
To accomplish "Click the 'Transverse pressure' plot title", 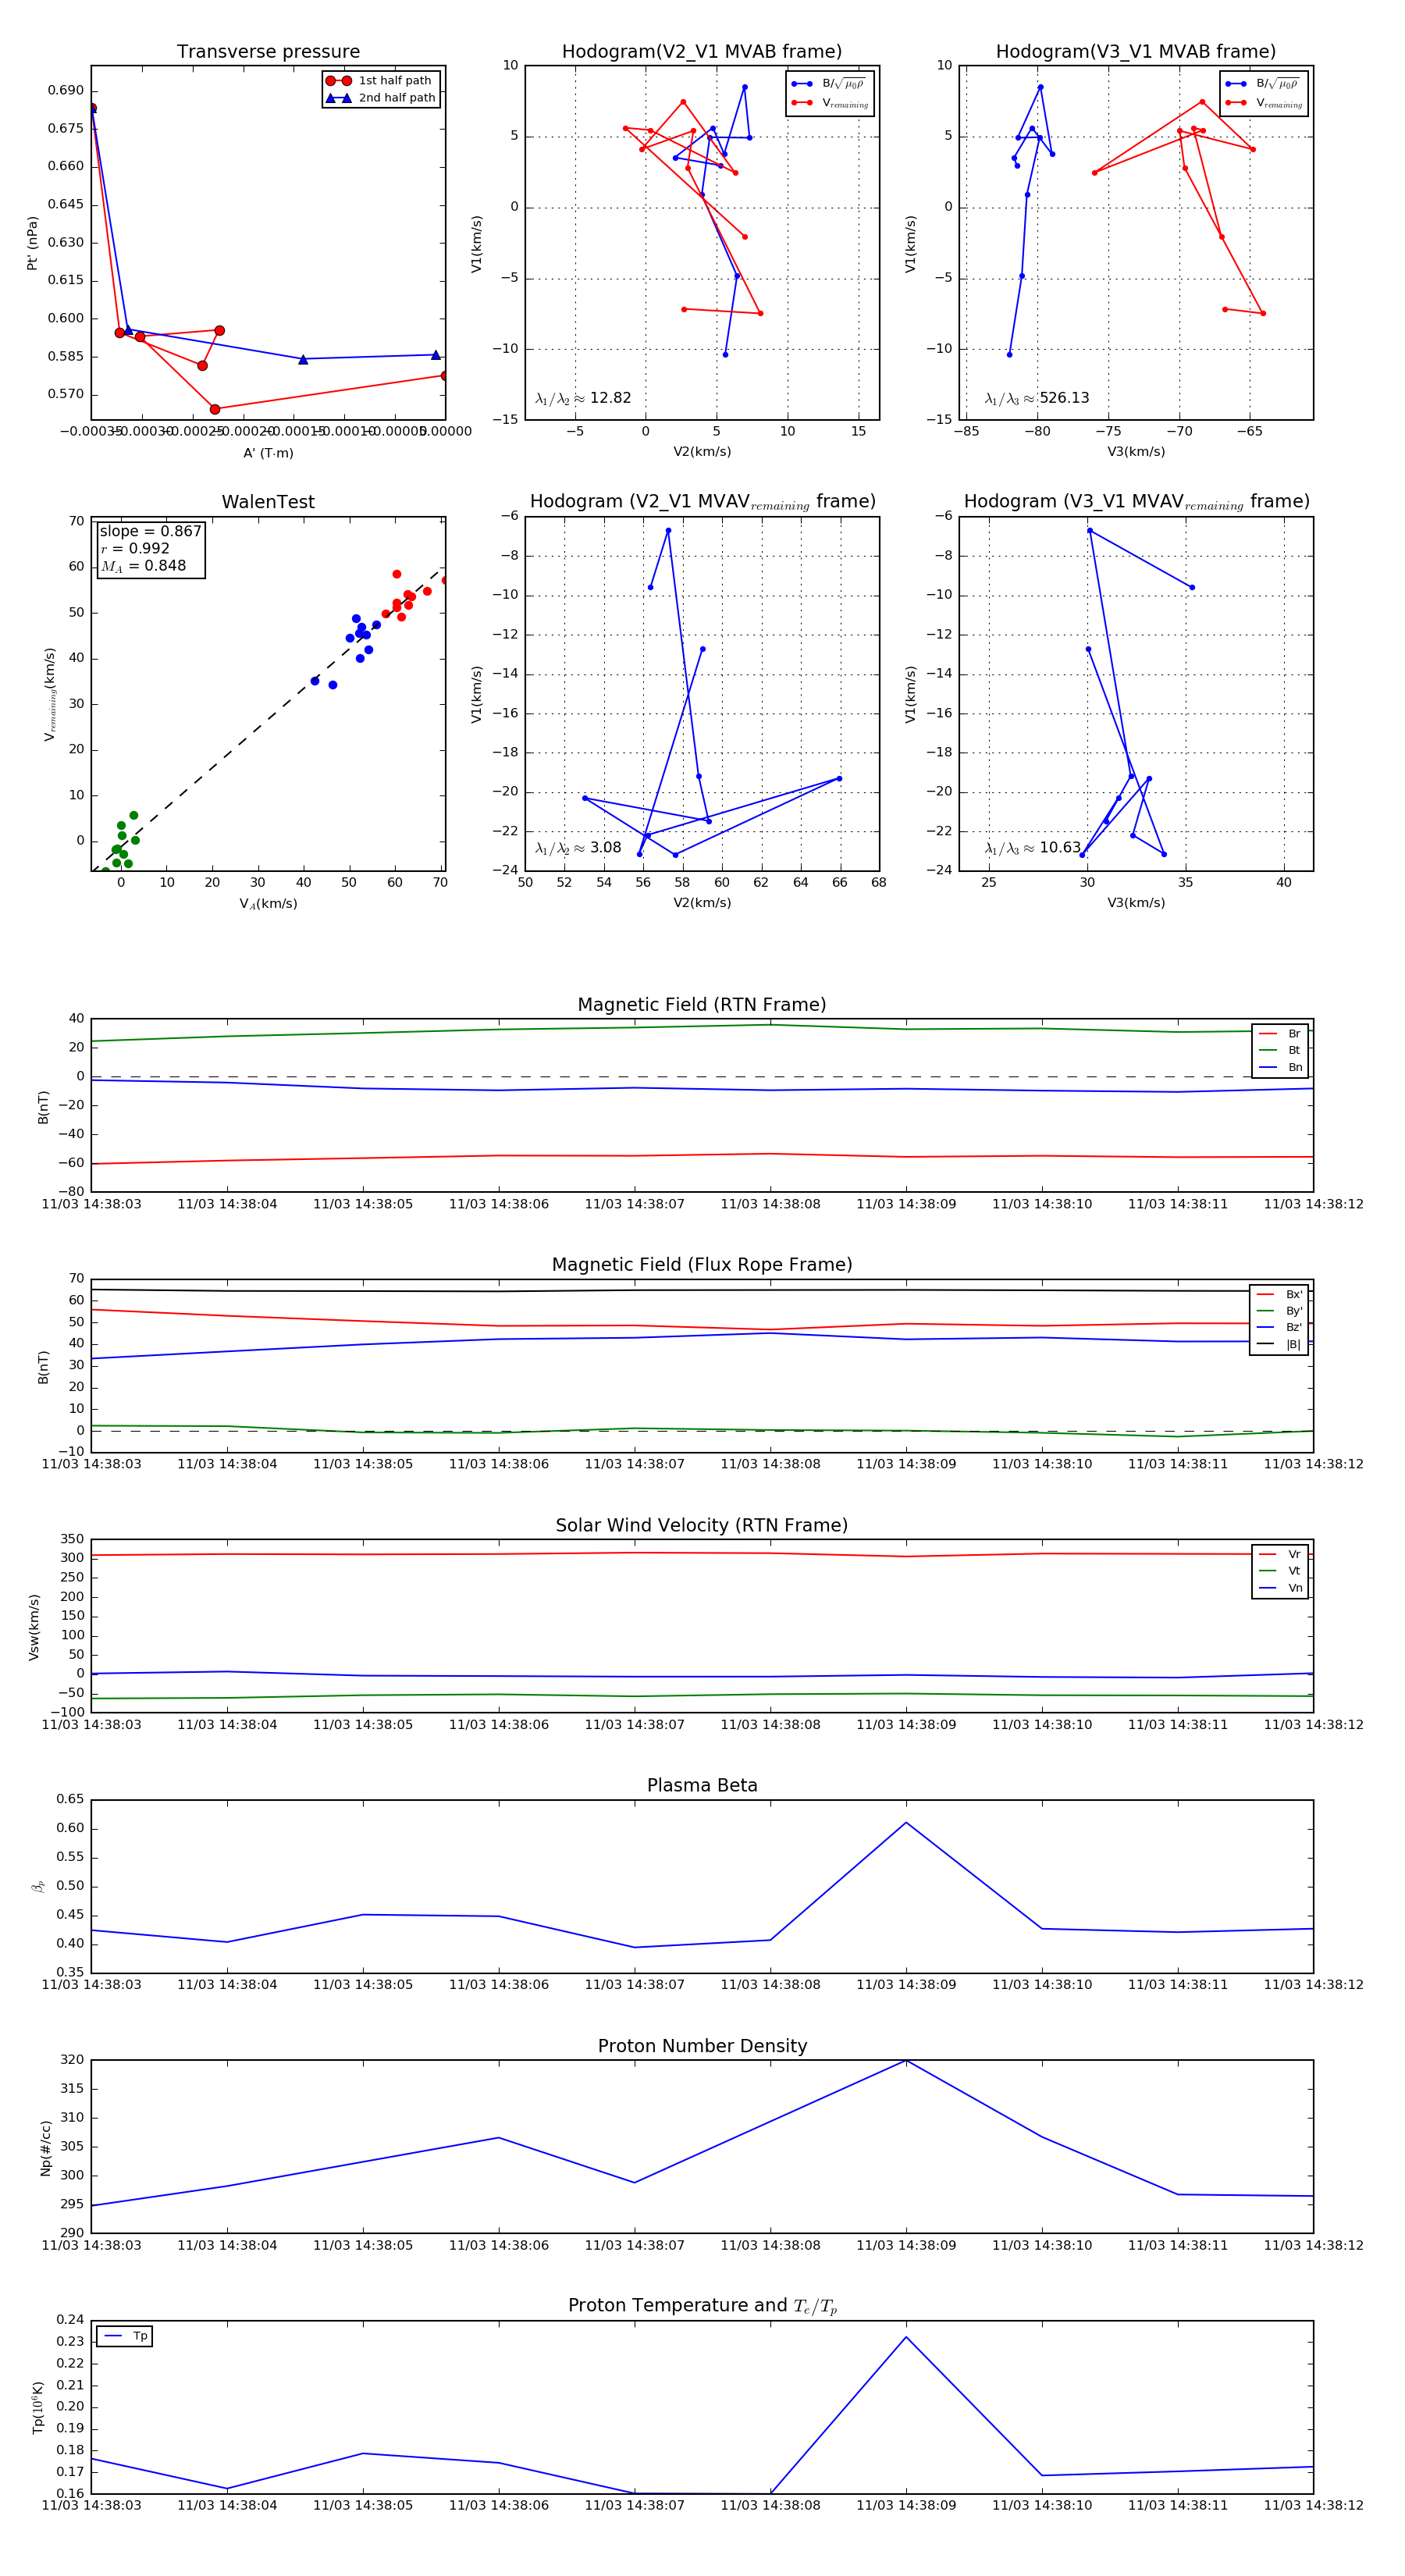I will [268, 52].
